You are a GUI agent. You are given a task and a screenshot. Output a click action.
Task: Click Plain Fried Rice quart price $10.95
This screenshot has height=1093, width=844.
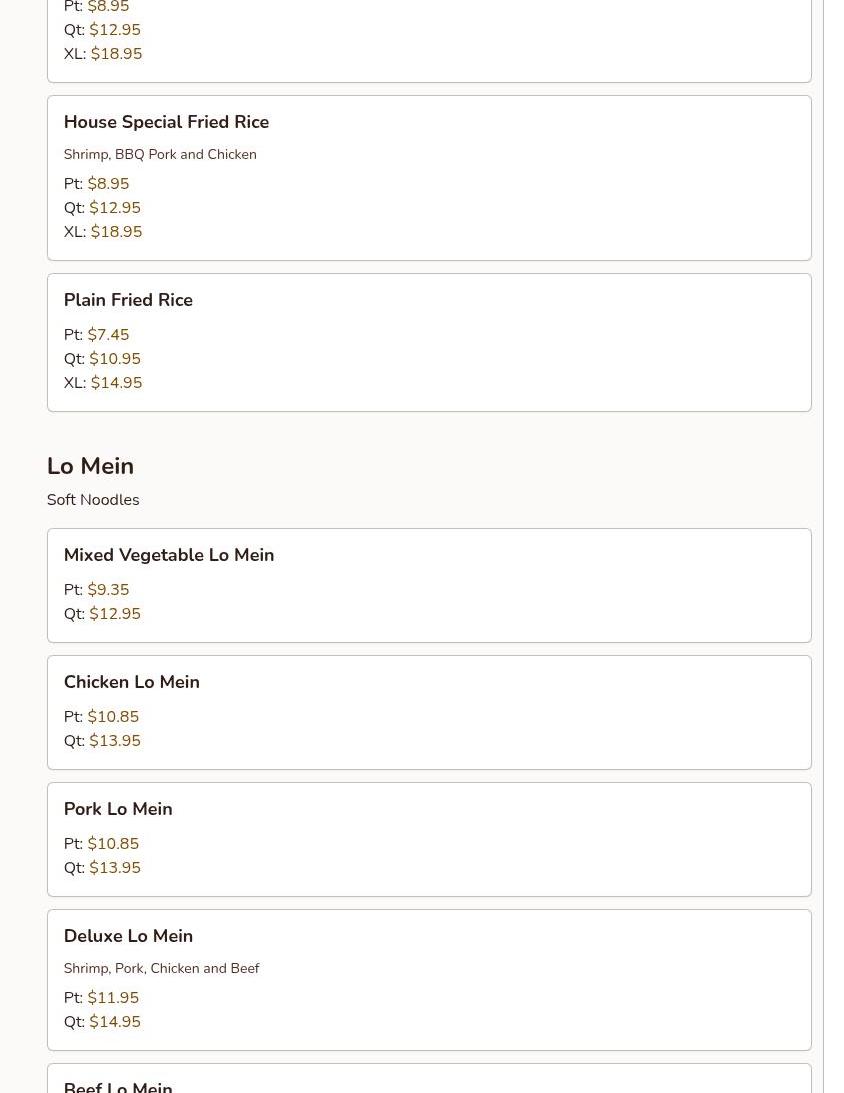pos(115,359)
